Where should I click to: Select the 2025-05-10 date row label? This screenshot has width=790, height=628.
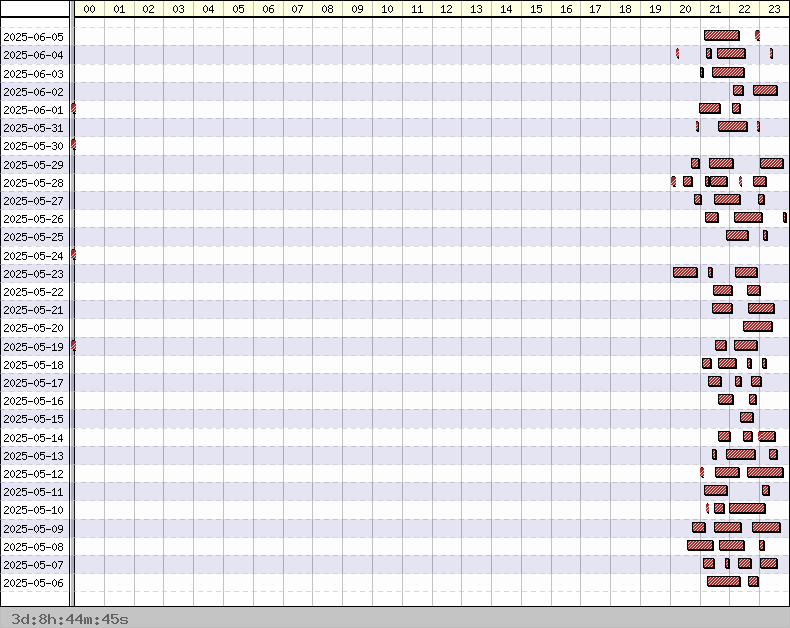tap(34, 510)
